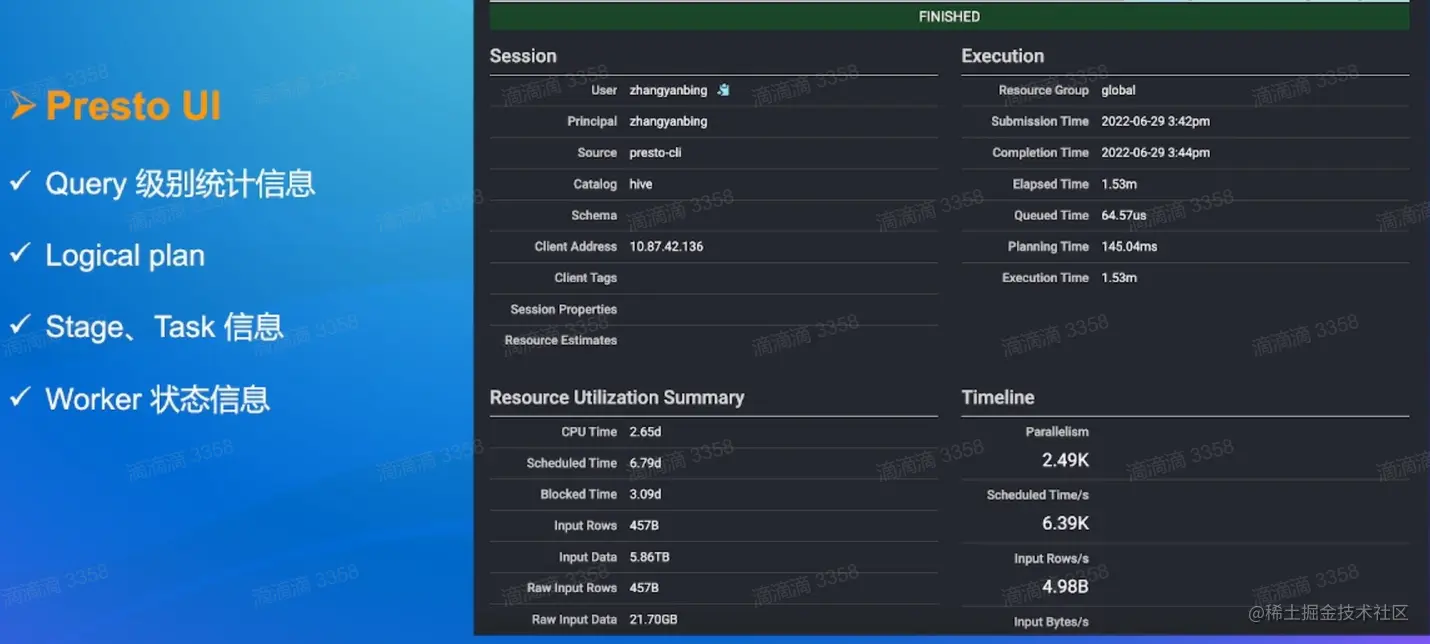Select the Input Rows value 457B
This screenshot has height=644, width=1430.
coord(644,526)
